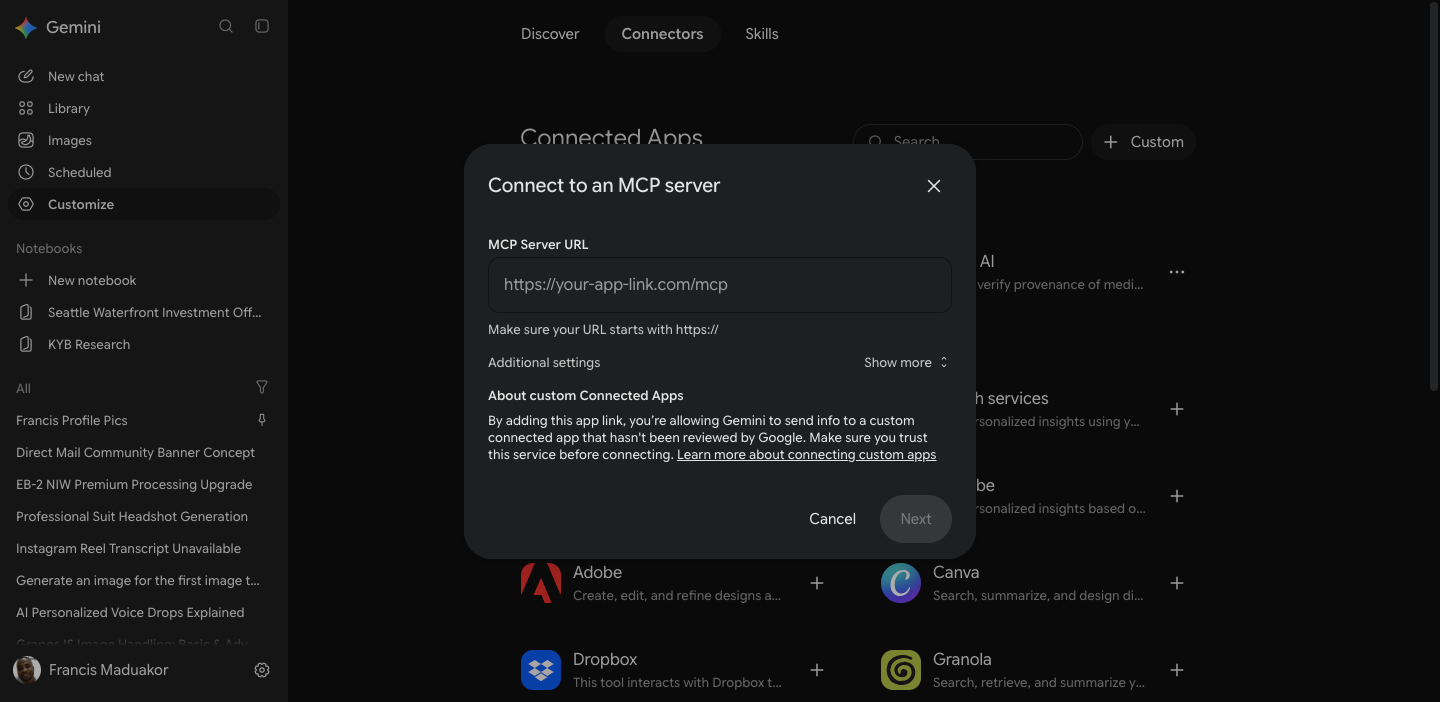Open Direct Mail Community Banner Concept chat
Screen dimensions: 1440x702
(x=144, y=452)
